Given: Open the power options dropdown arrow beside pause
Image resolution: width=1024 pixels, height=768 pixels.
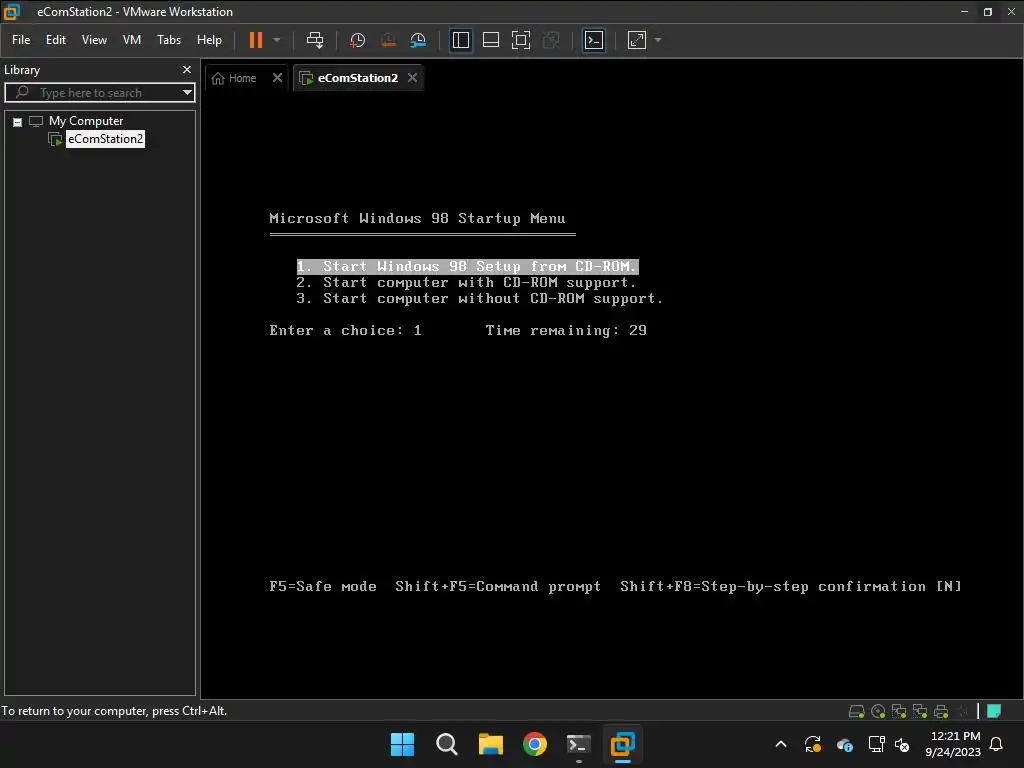Looking at the screenshot, I should [x=277, y=40].
